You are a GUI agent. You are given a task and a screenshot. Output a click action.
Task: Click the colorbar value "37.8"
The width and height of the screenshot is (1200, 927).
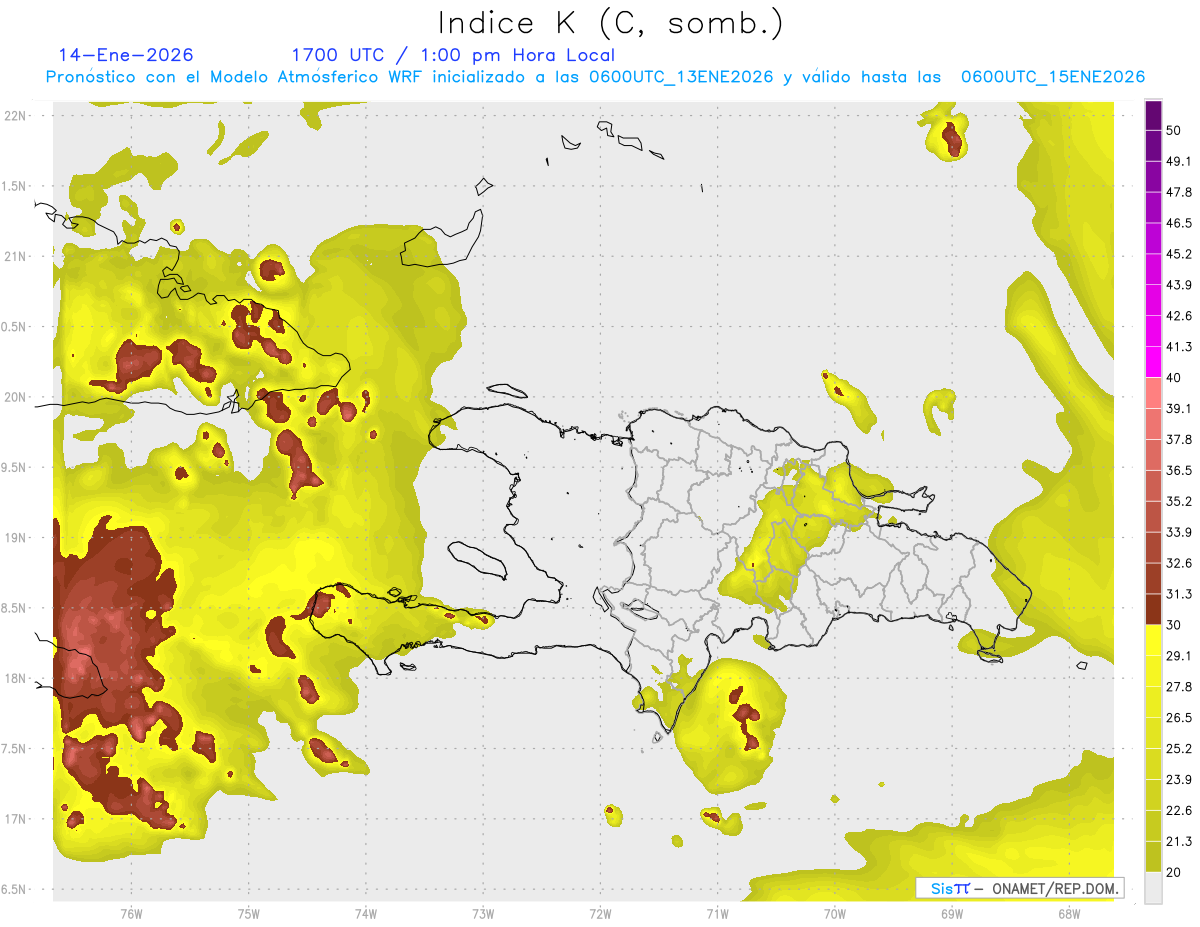pos(1179,440)
